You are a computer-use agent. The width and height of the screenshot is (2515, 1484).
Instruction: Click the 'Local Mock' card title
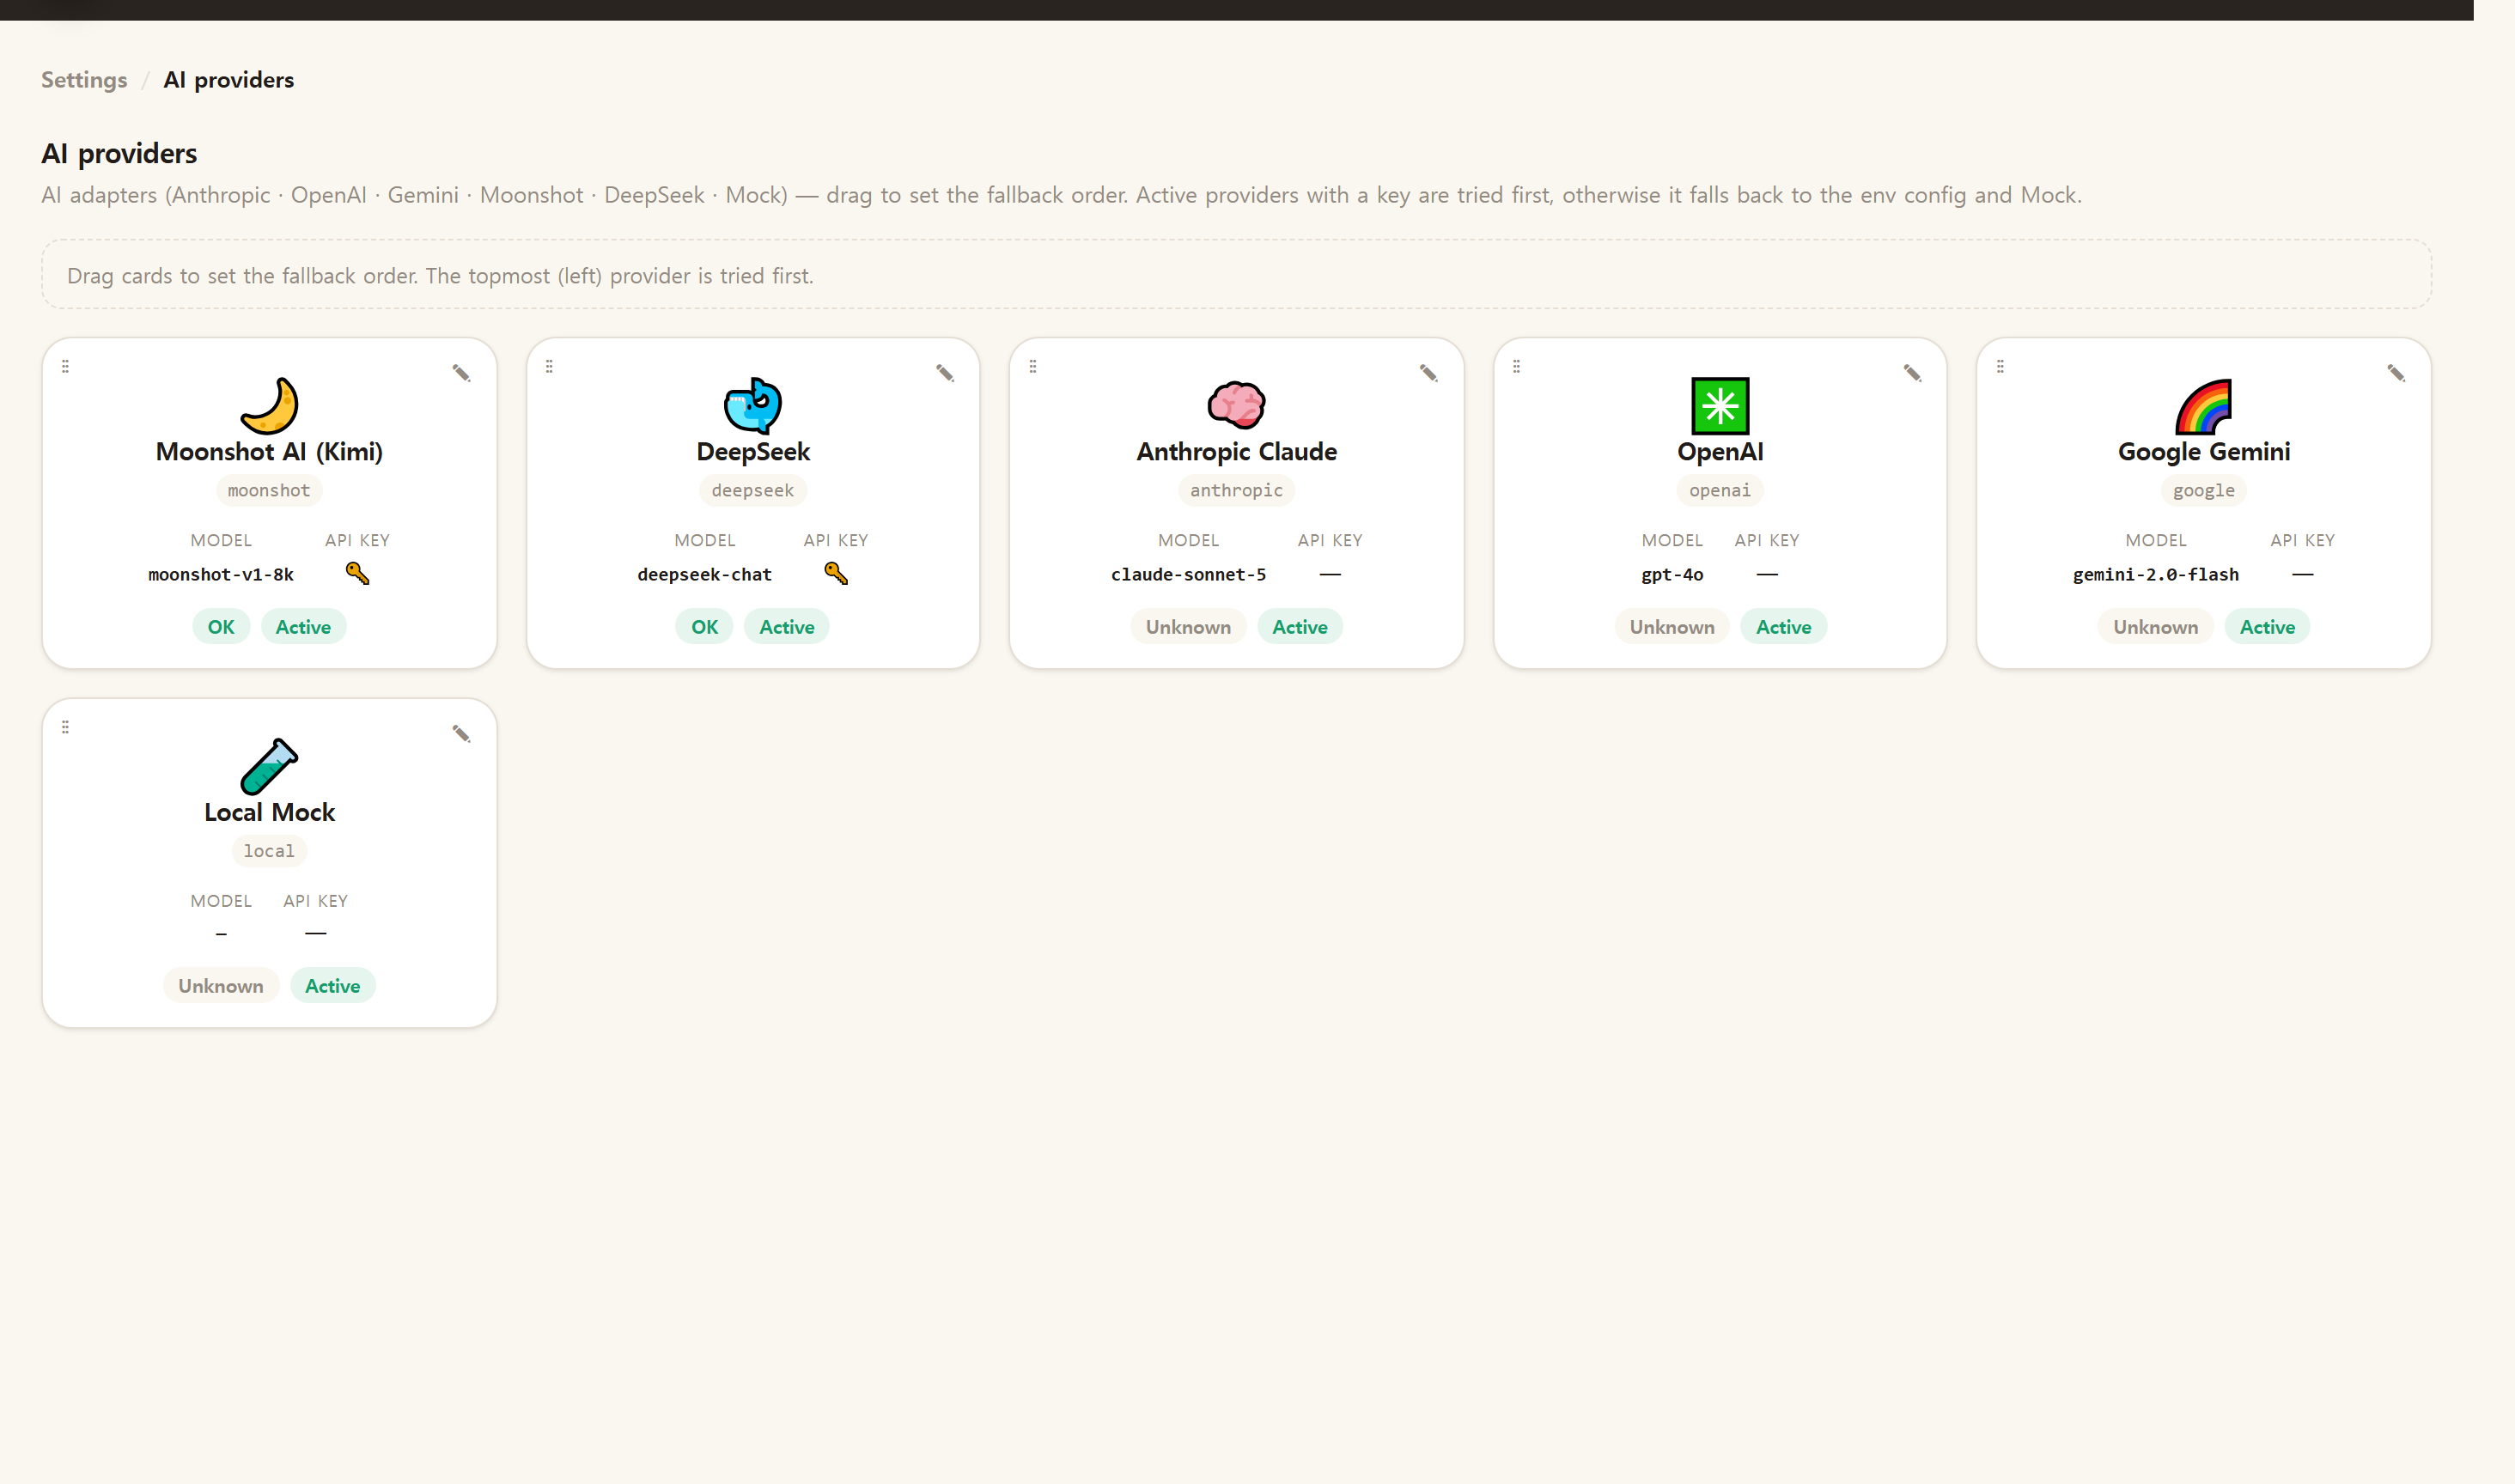(269, 813)
